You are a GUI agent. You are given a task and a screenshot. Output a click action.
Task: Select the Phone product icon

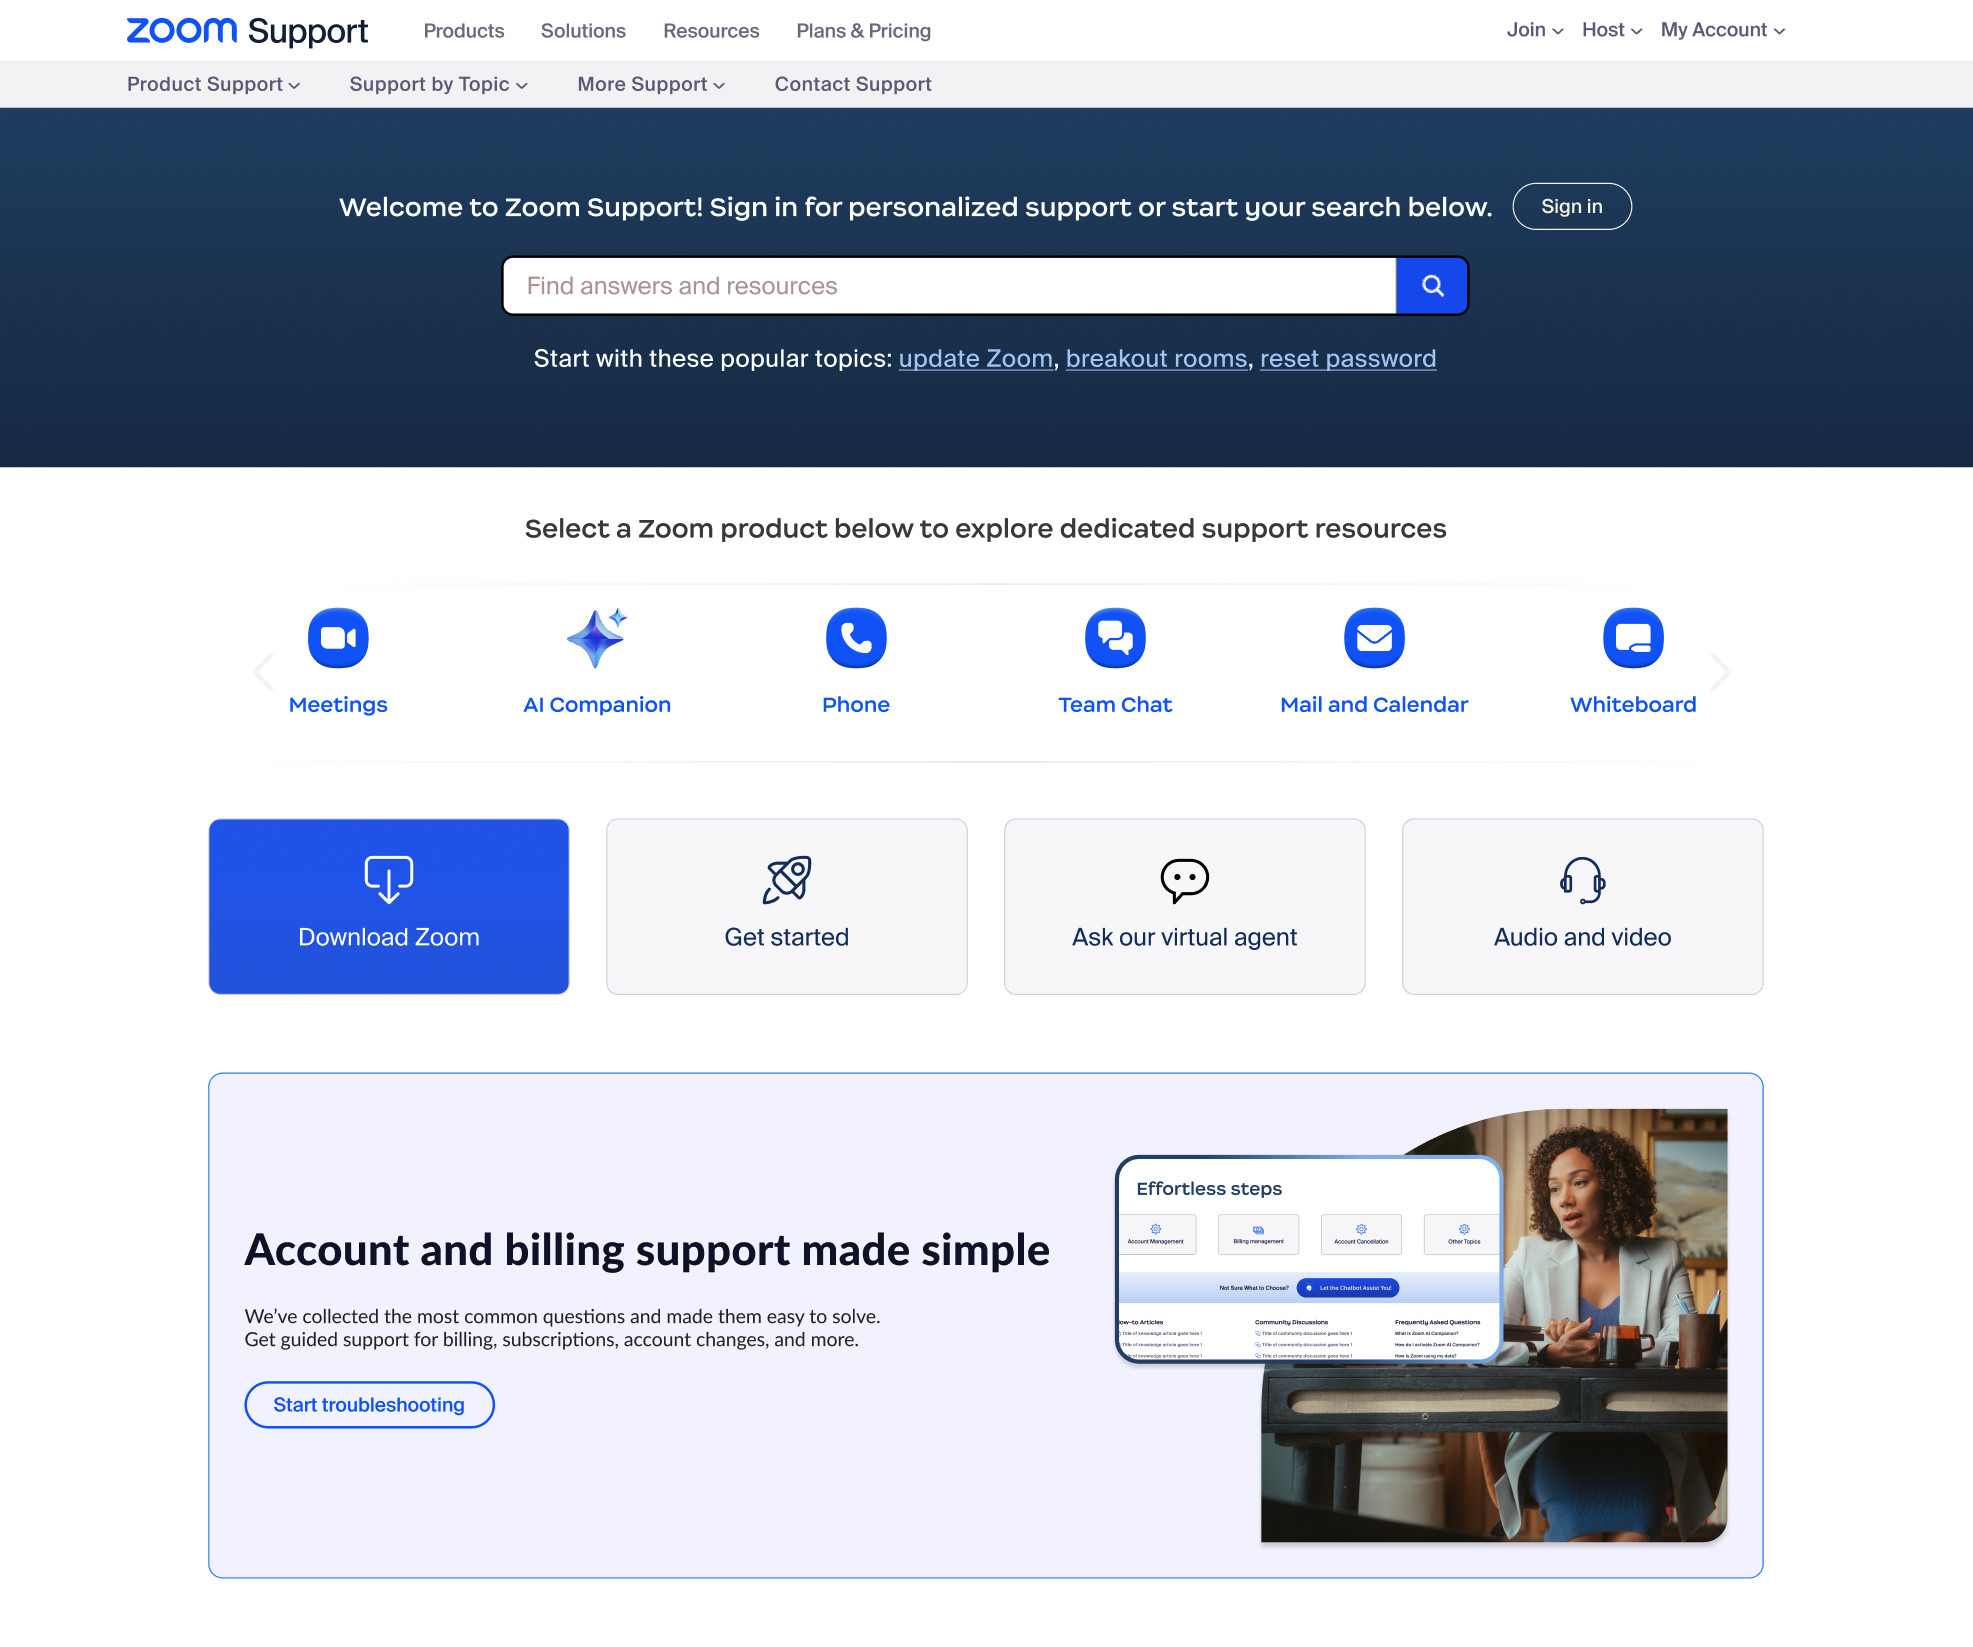856,638
